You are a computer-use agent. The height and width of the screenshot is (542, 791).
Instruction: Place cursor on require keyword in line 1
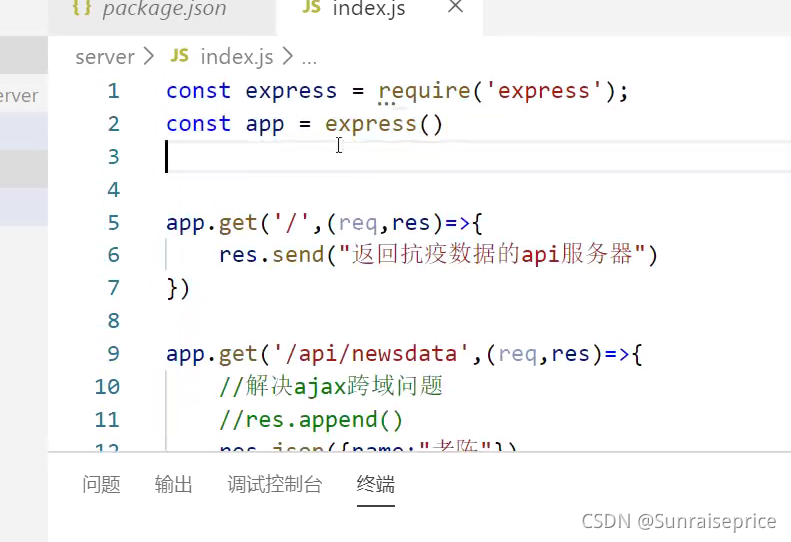[424, 92]
